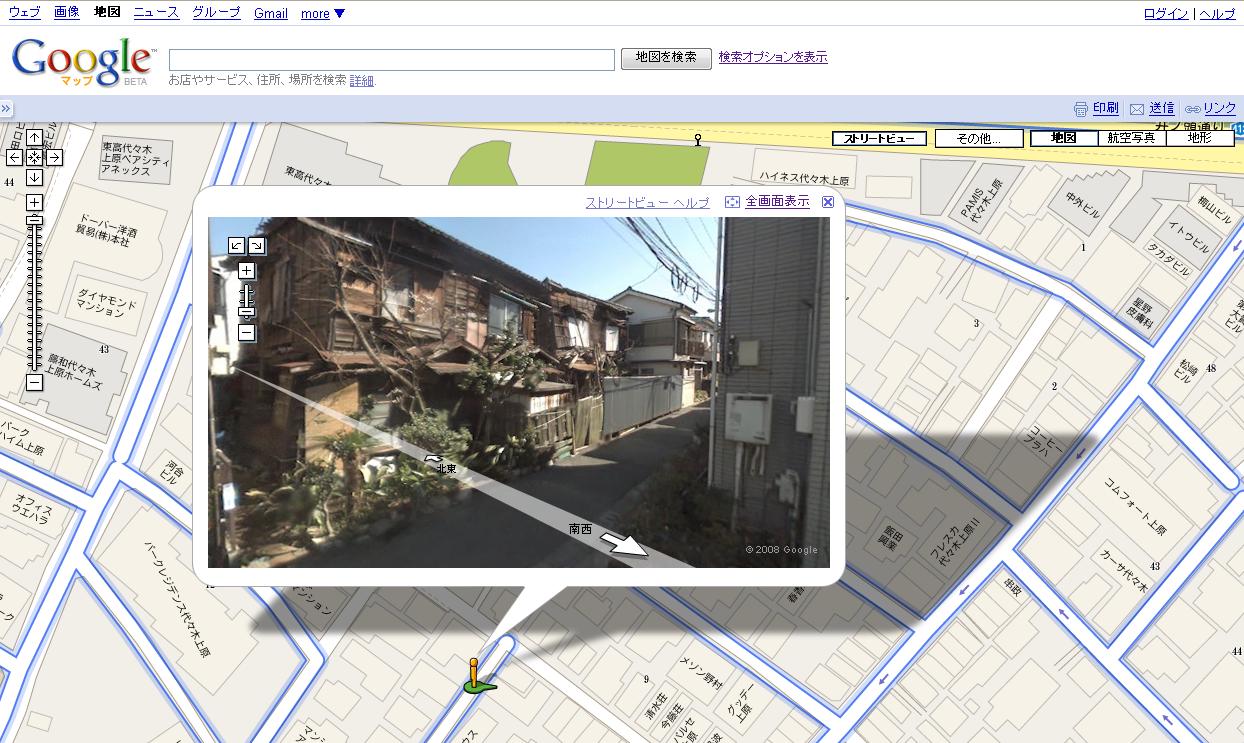Click the Street View zoom slider handle

246,313
